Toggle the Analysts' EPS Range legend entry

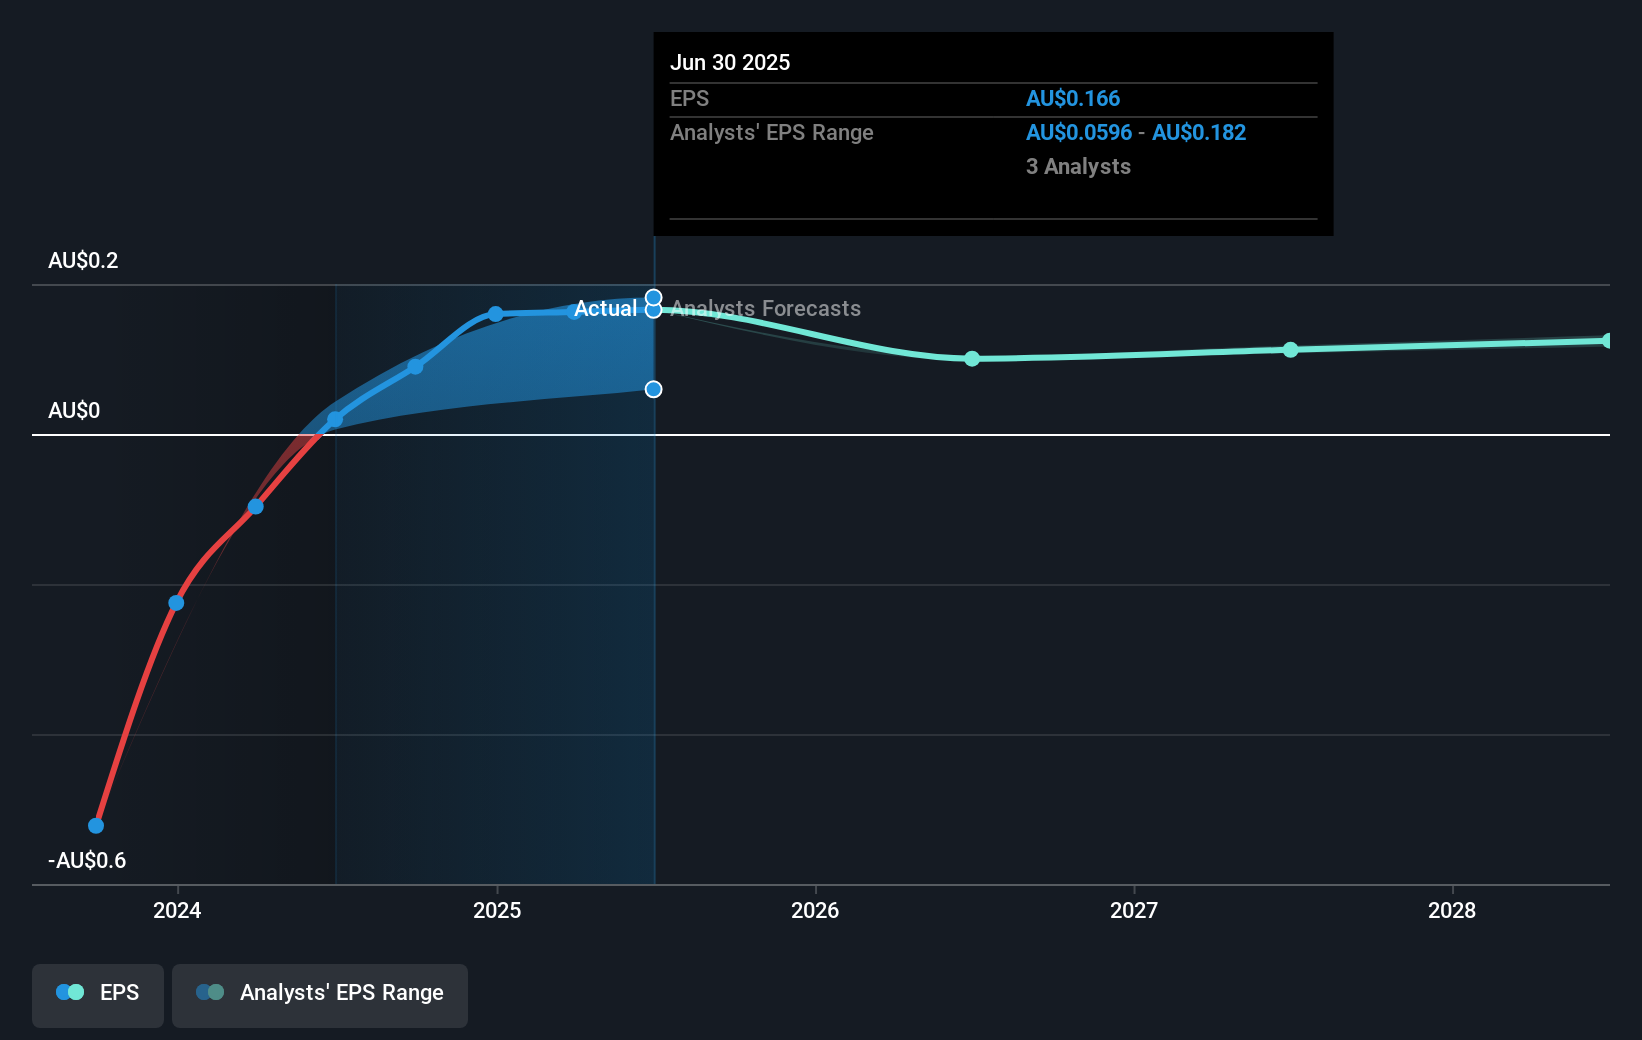pos(320,992)
